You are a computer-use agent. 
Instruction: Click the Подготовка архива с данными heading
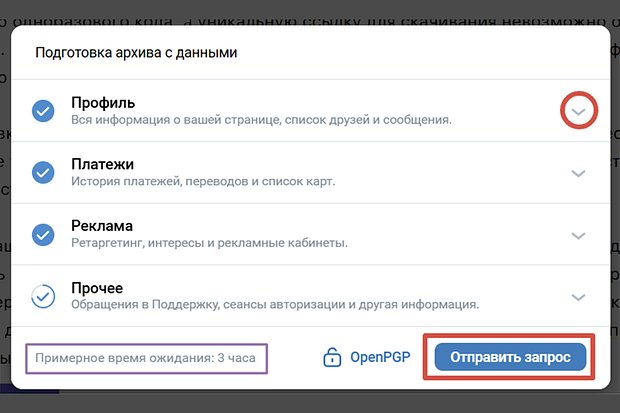(x=136, y=53)
